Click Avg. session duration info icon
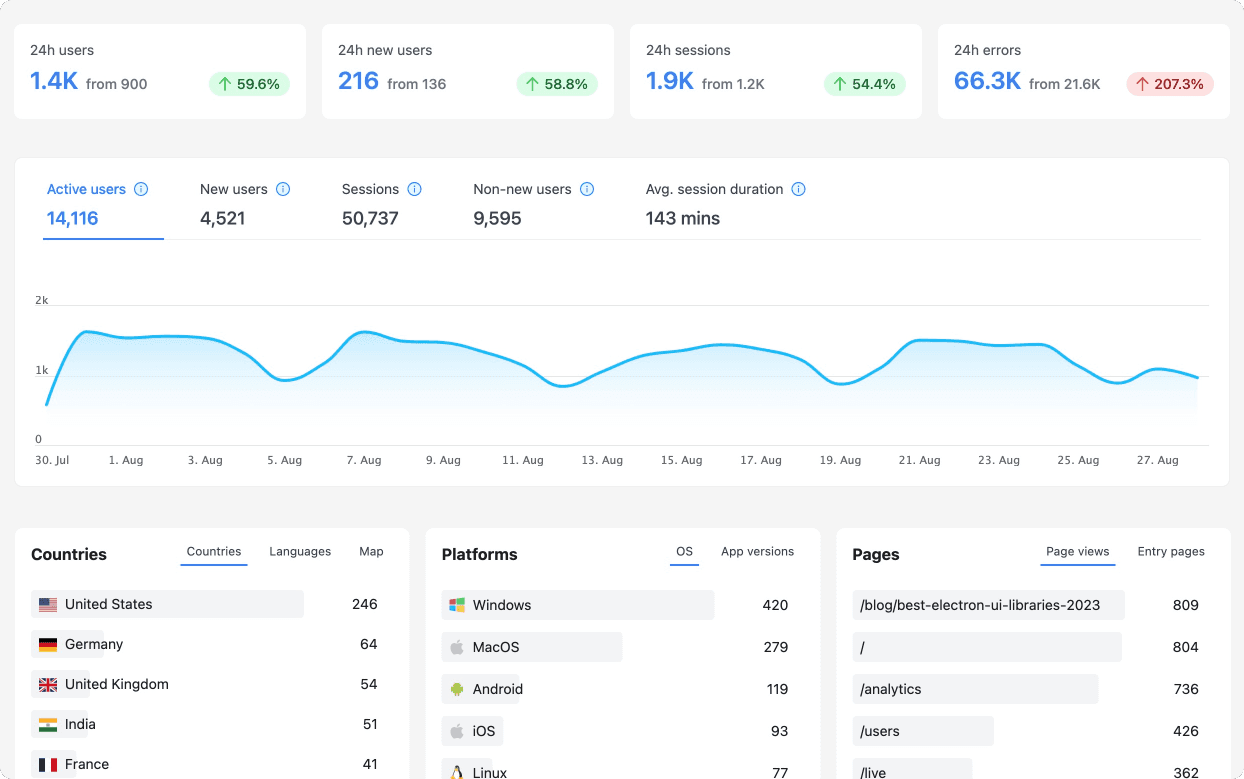 [x=798, y=189]
